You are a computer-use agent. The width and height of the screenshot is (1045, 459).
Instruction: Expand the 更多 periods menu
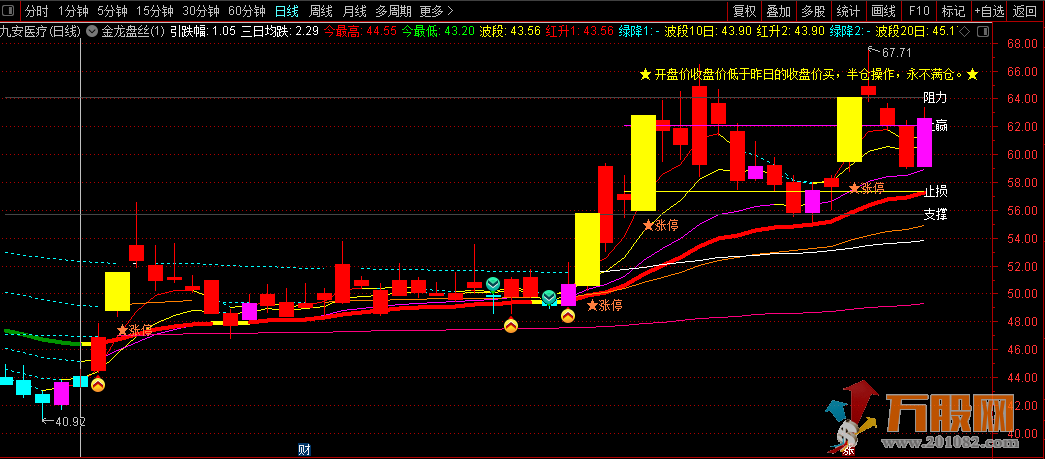point(436,11)
